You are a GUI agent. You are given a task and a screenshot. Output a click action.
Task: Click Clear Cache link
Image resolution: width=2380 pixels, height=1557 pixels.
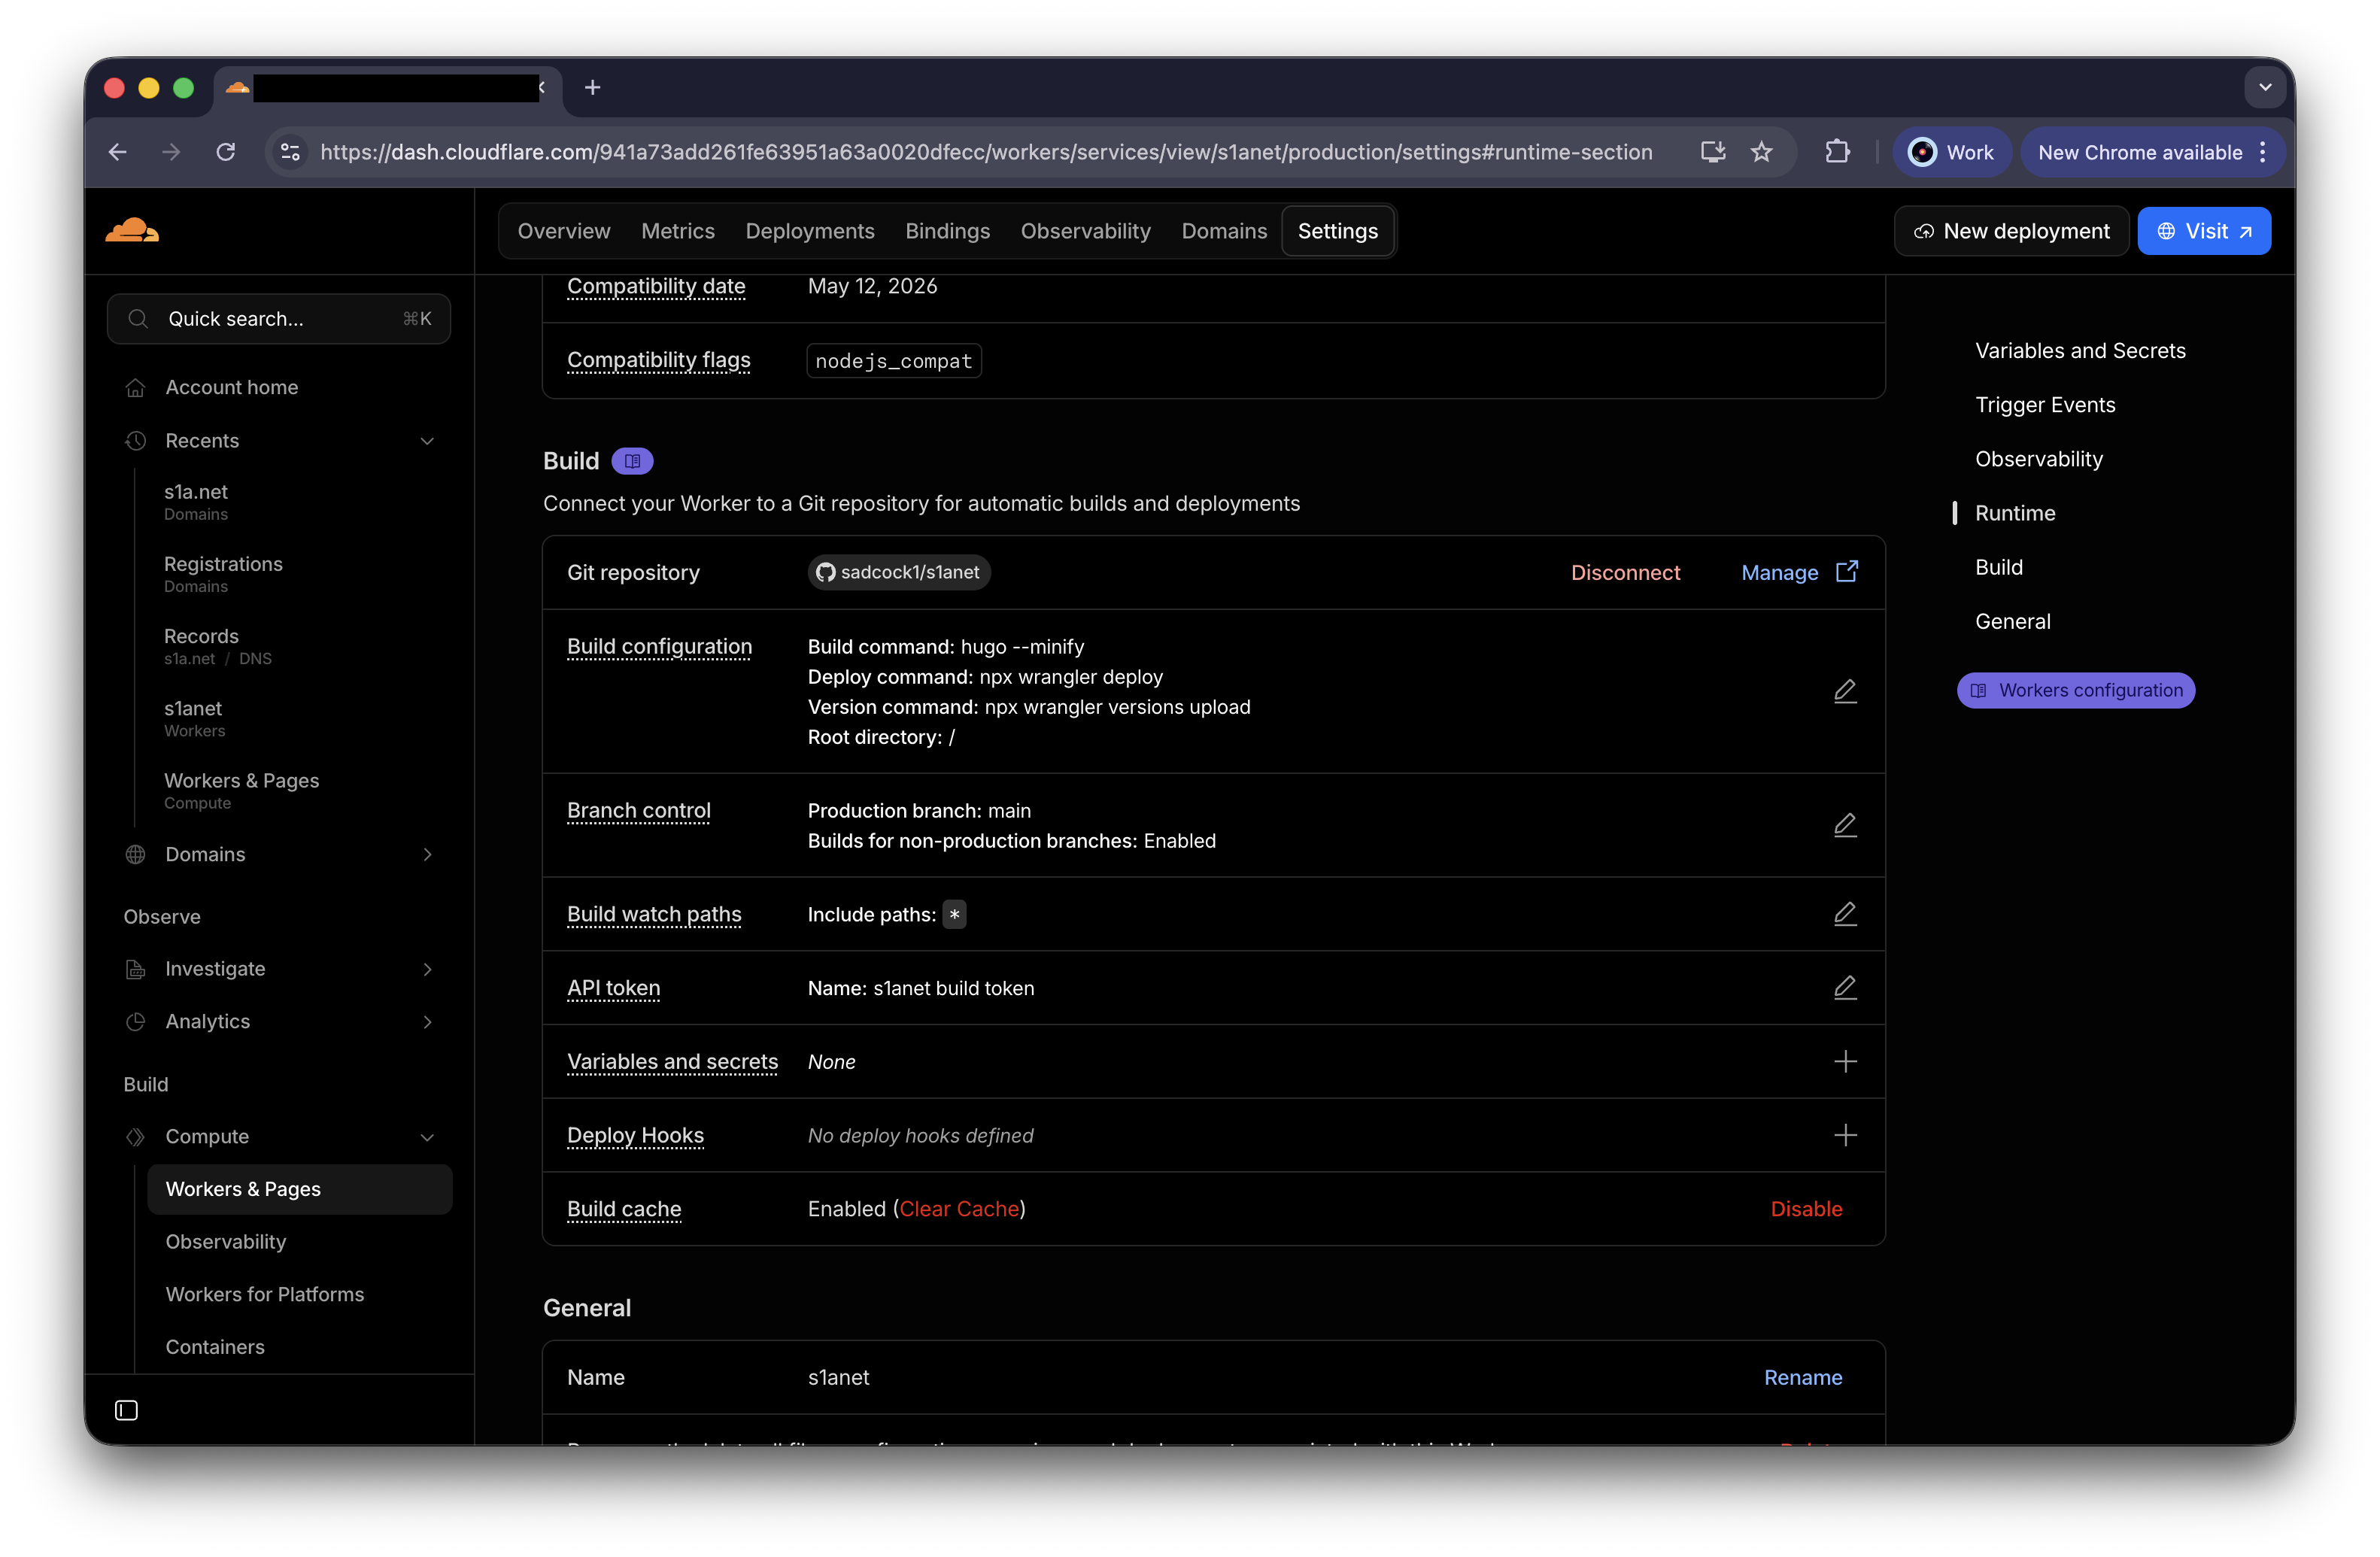pyautogui.click(x=958, y=1209)
